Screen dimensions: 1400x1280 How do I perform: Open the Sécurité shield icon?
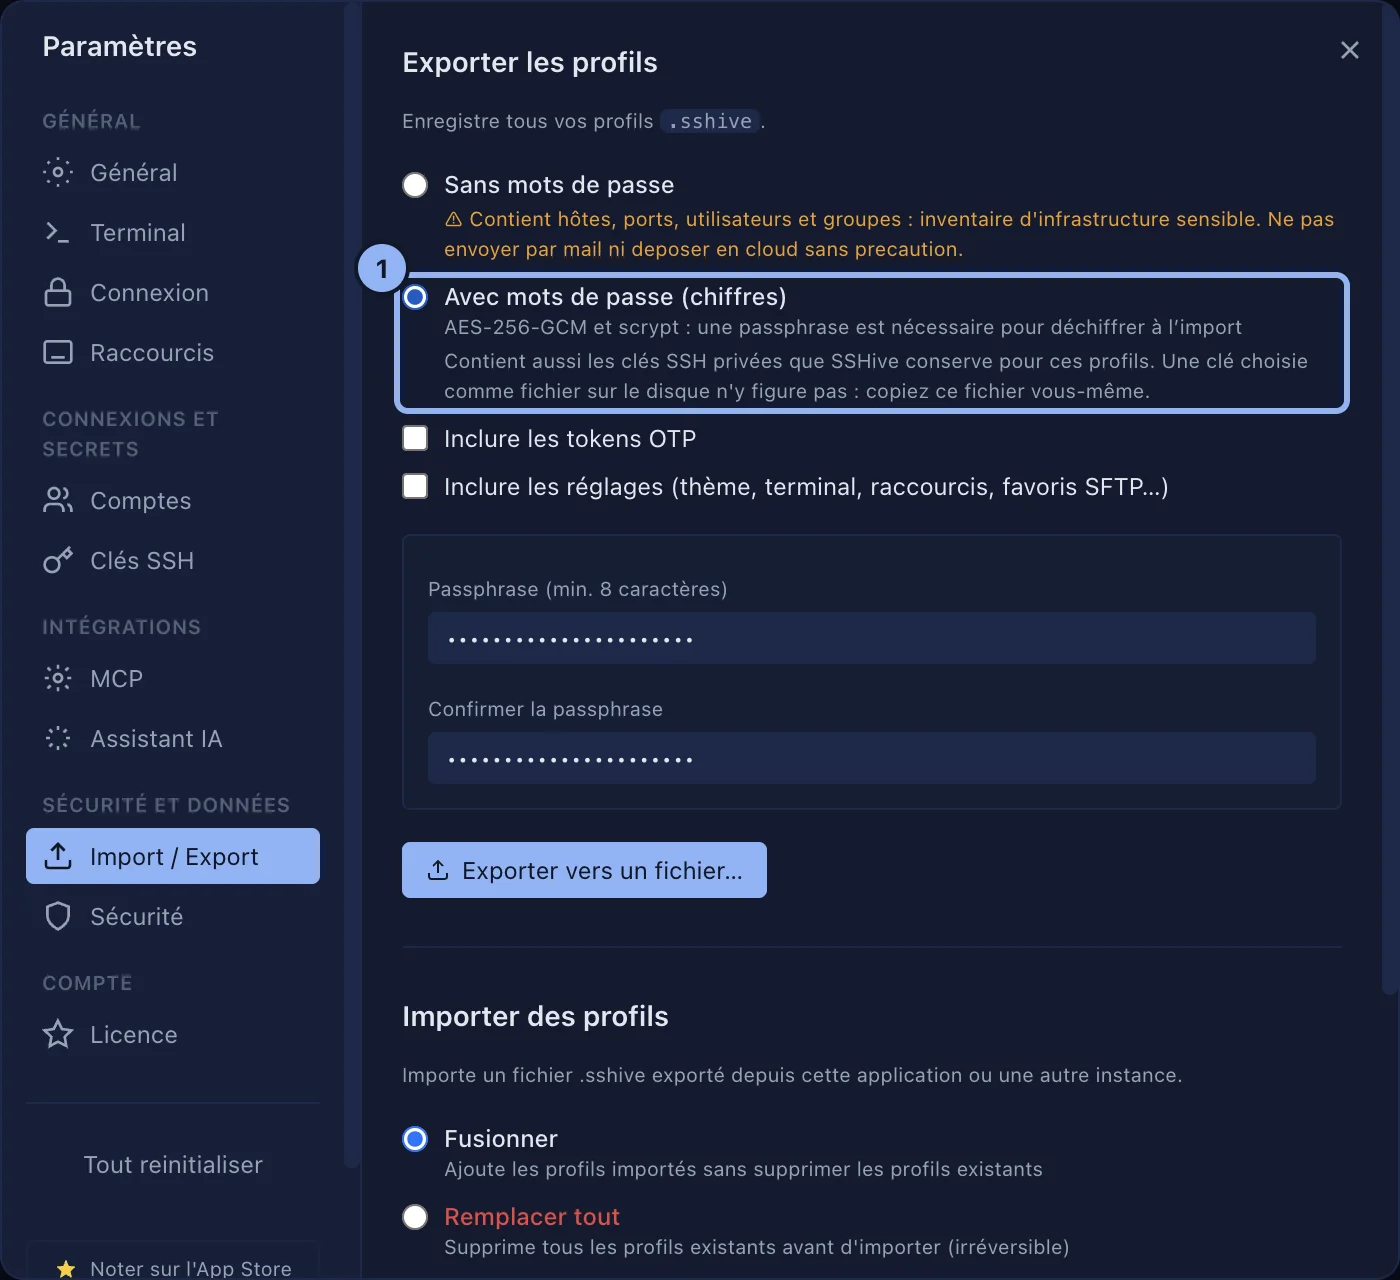[x=58, y=916]
